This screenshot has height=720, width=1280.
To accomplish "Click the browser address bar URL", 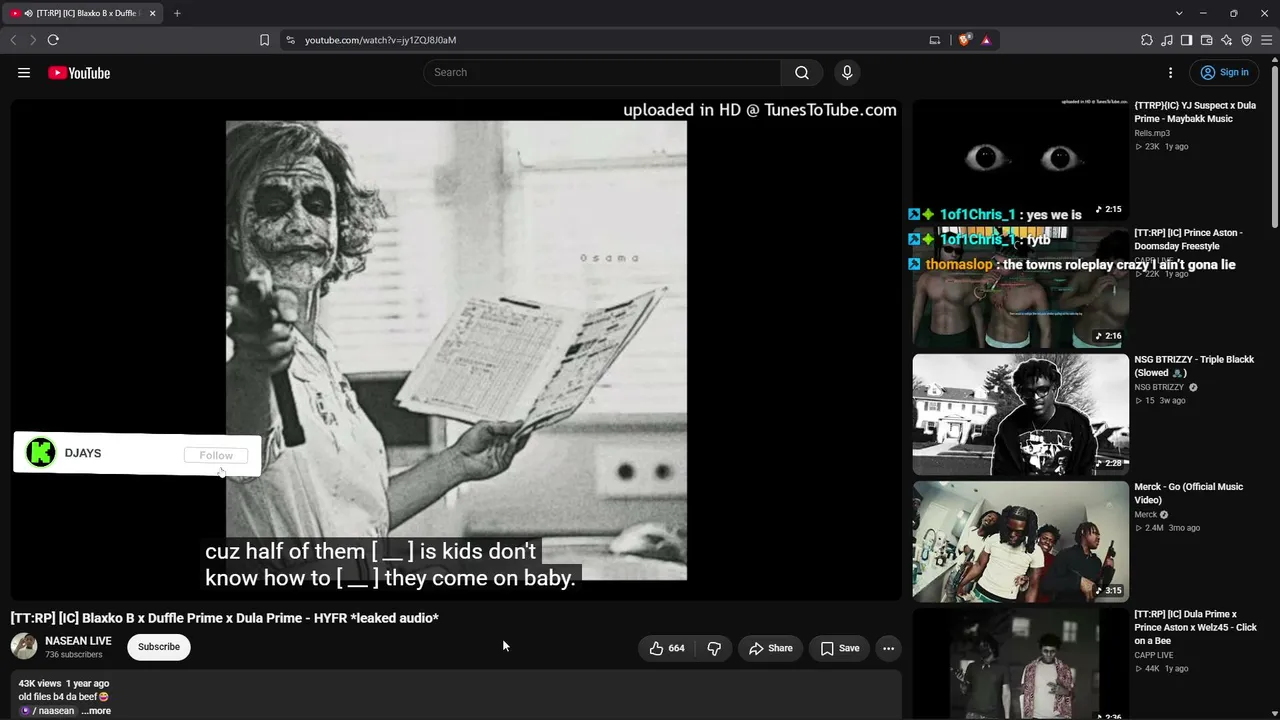I will [x=380, y=40].
